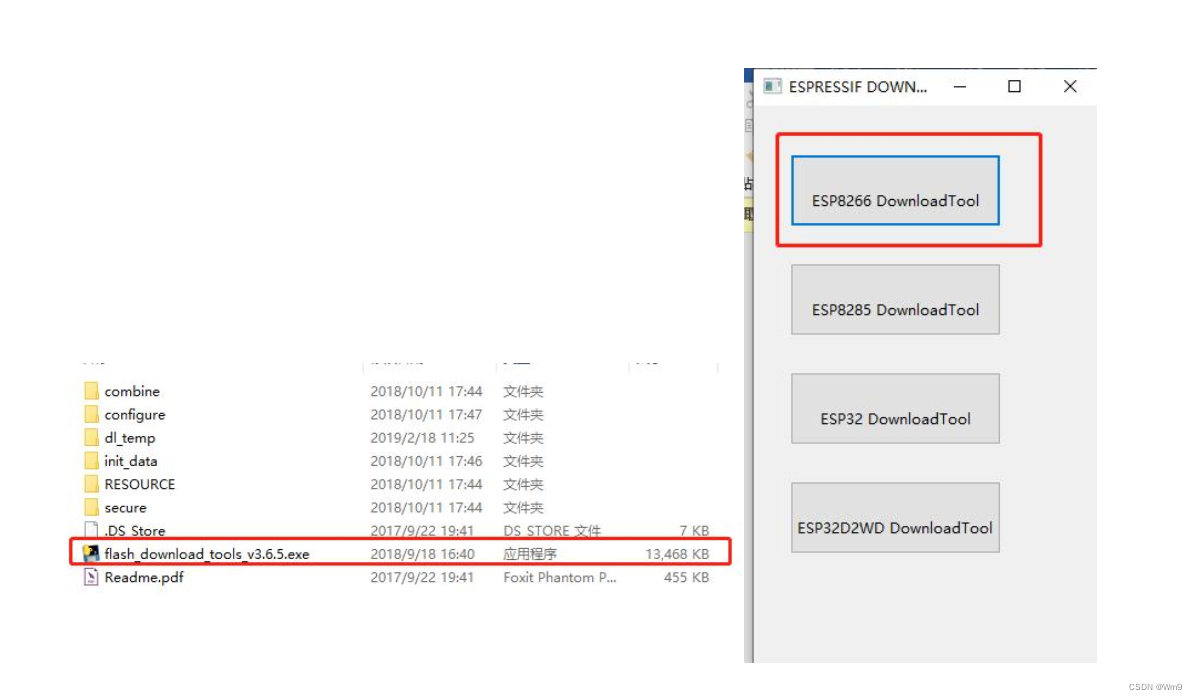The height and width of the screenshot is (700, 1197).
Task: Start ESP32D2WD DownloadTool
Action: 895,518
